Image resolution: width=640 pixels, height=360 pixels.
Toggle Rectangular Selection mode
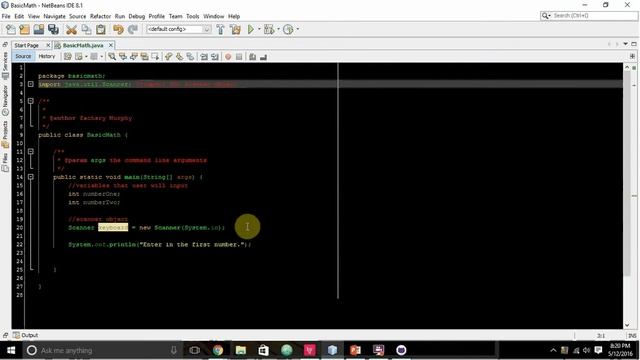point(155,57)
